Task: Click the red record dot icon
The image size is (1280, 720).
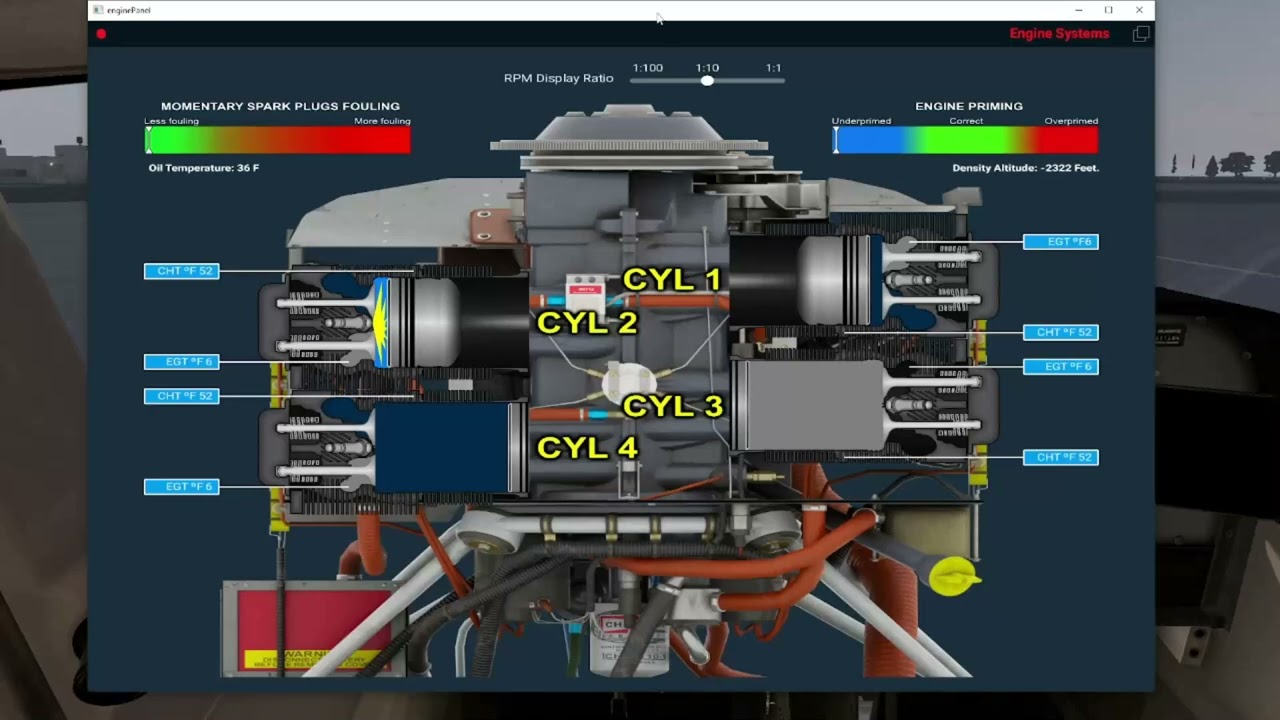Action: click(x=101, y=34)
